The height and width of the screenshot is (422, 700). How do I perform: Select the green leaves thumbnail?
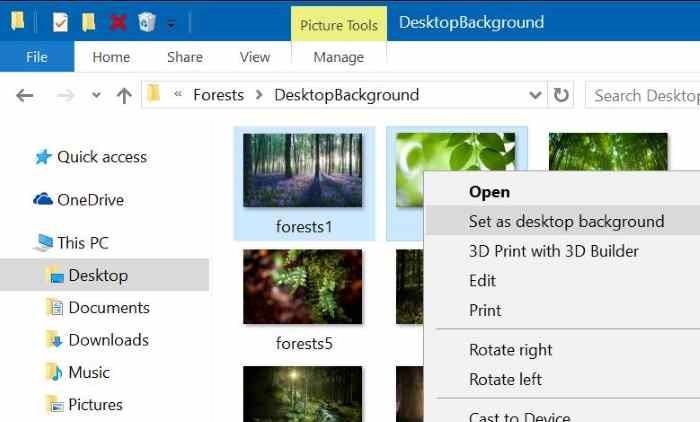coord(454,152)
